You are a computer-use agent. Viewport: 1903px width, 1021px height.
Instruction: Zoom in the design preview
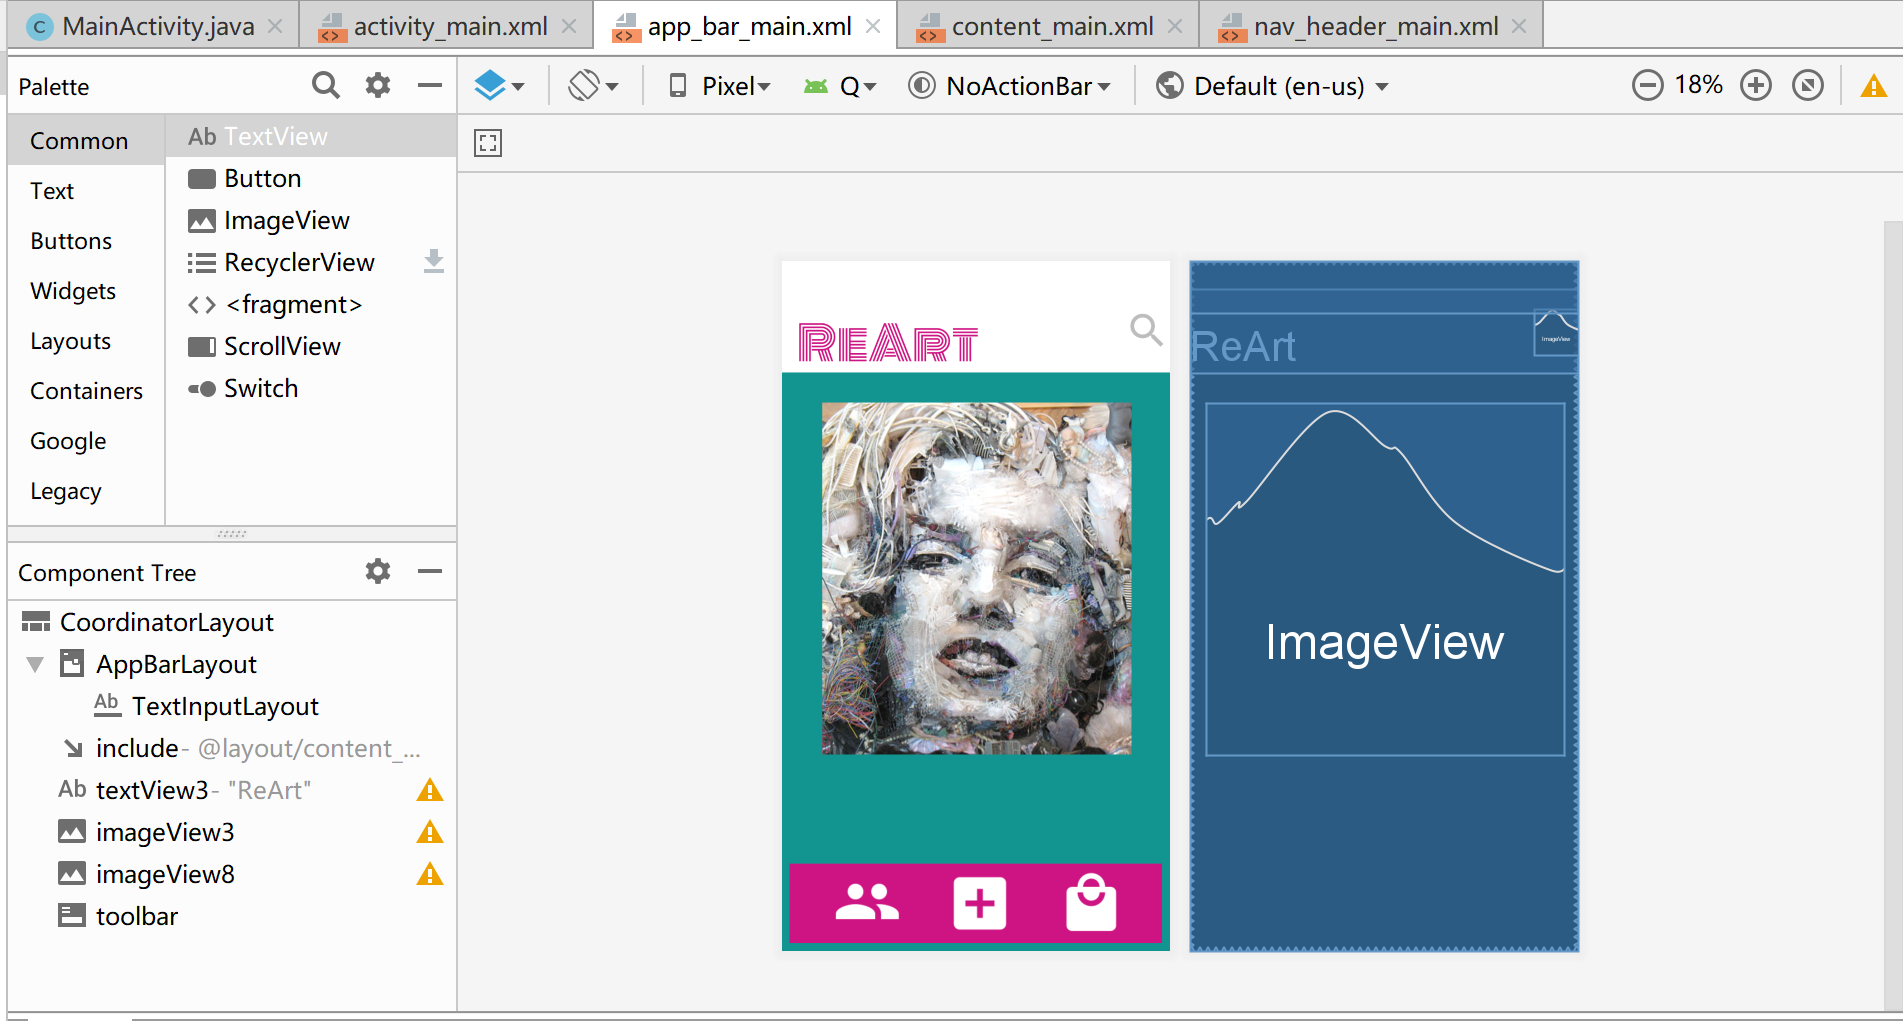[x=1756, y=86]
